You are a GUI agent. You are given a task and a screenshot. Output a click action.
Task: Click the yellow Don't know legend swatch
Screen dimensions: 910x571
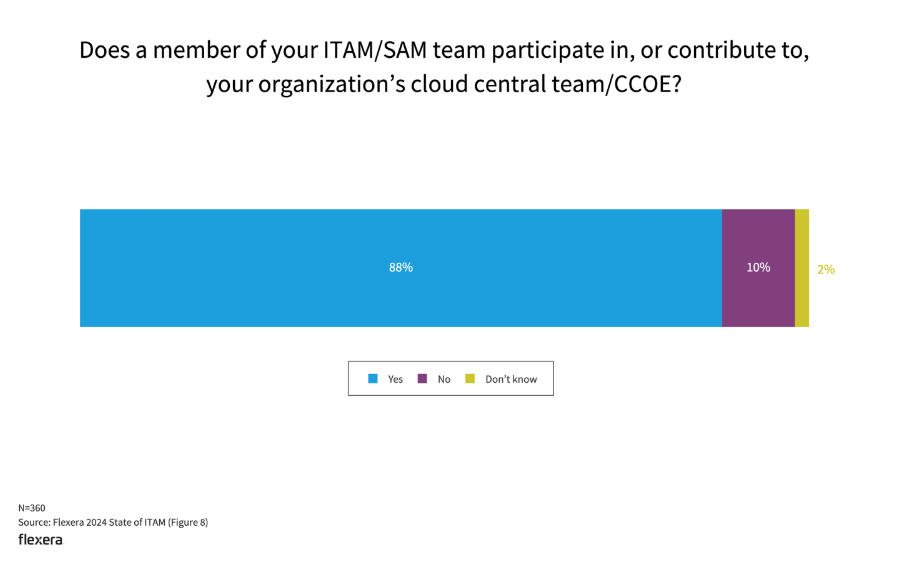pos(470,379)
